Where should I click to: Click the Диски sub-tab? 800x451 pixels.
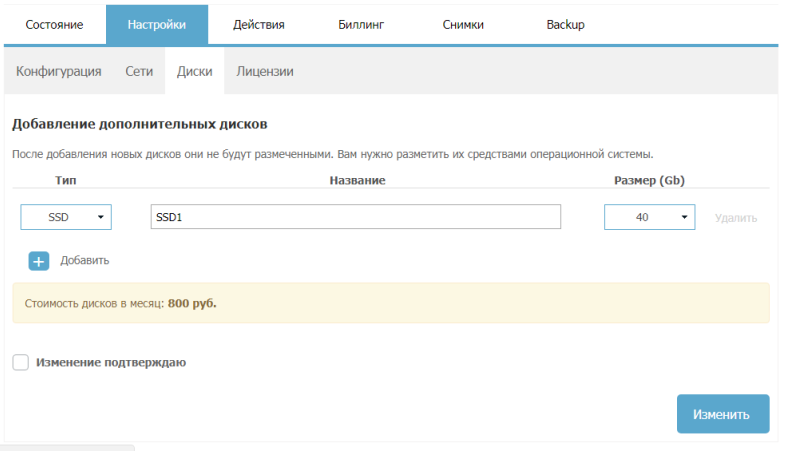coord(194,72)
